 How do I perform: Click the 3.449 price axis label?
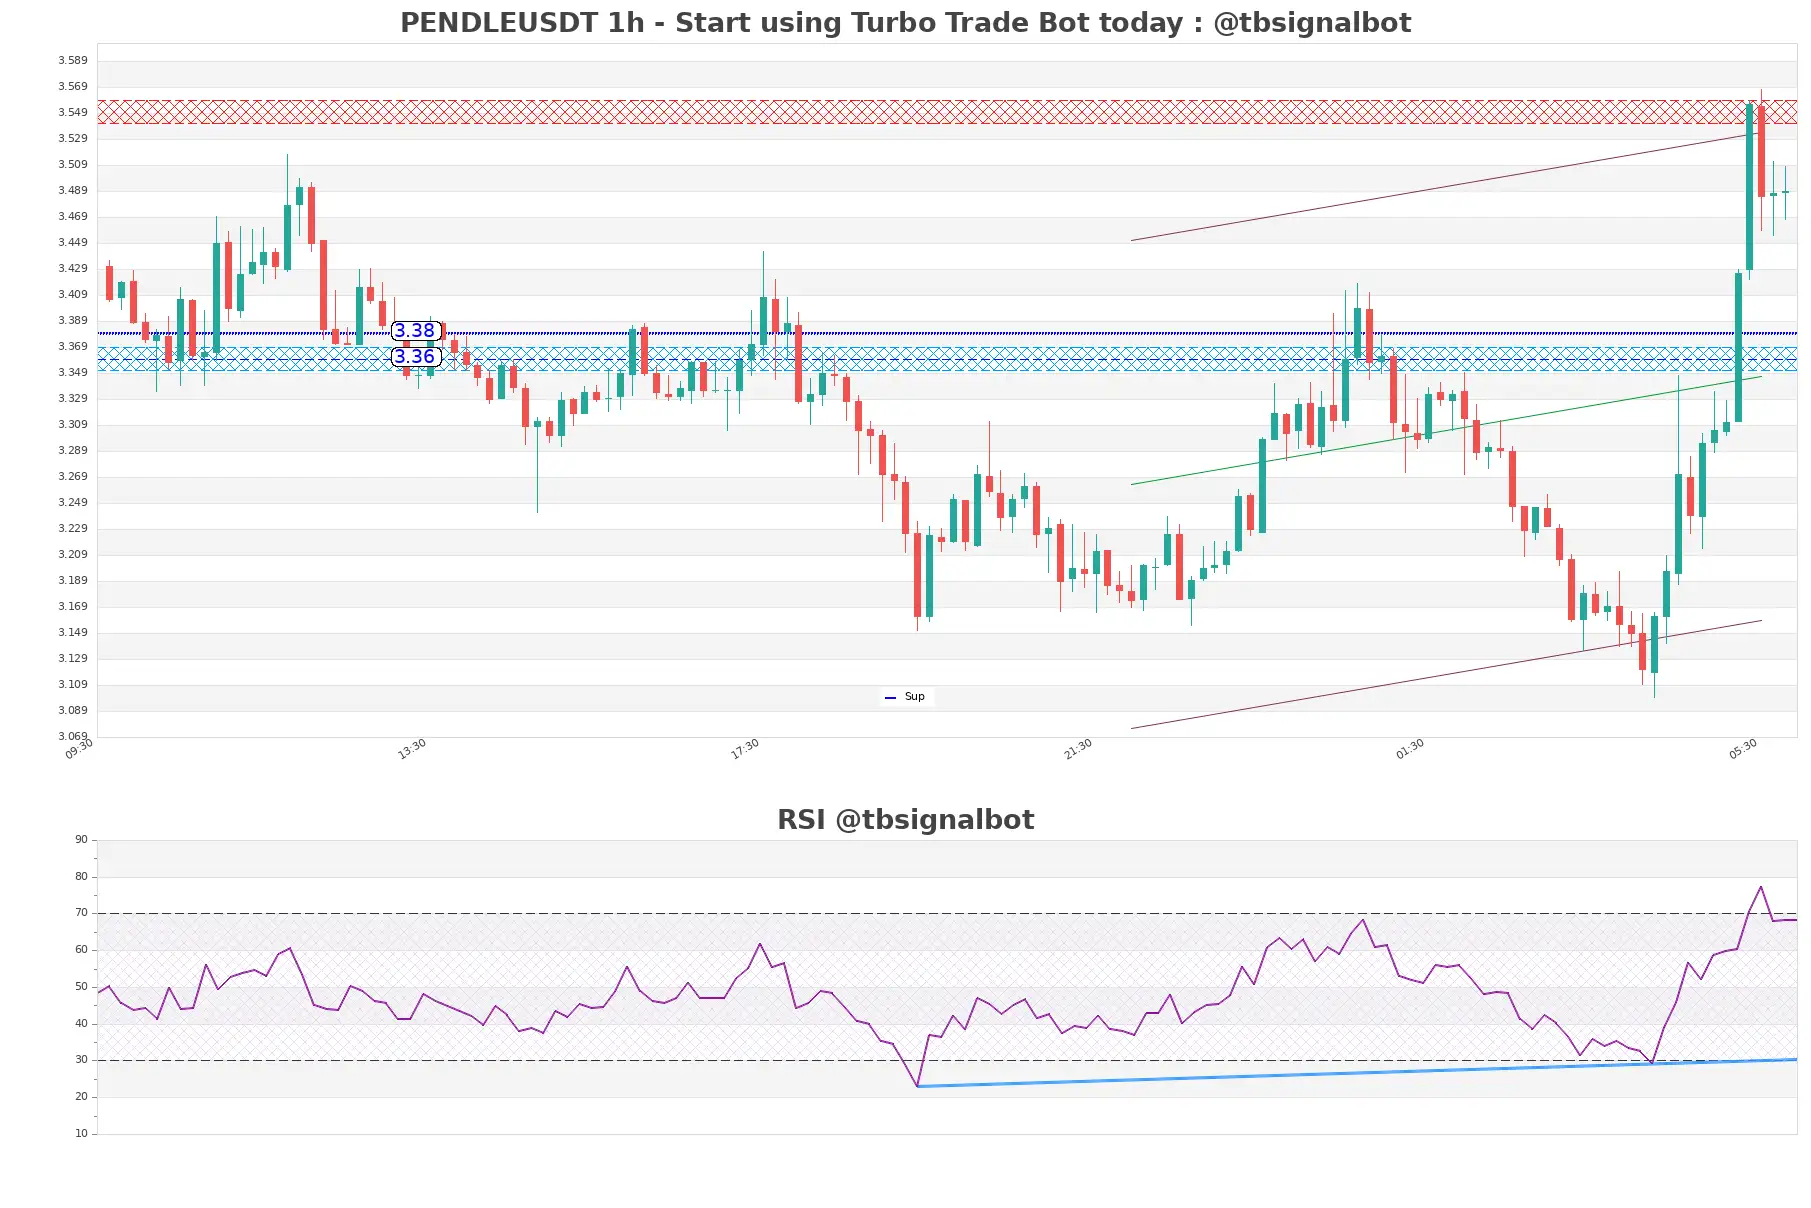[72, 243]
